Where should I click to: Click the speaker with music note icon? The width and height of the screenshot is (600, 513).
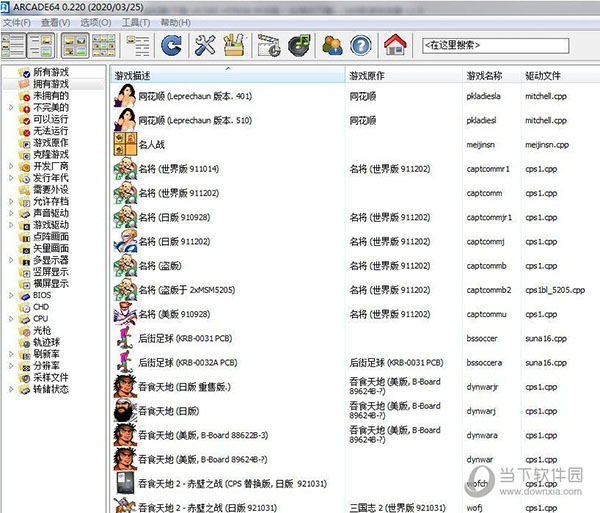point(299,46)
